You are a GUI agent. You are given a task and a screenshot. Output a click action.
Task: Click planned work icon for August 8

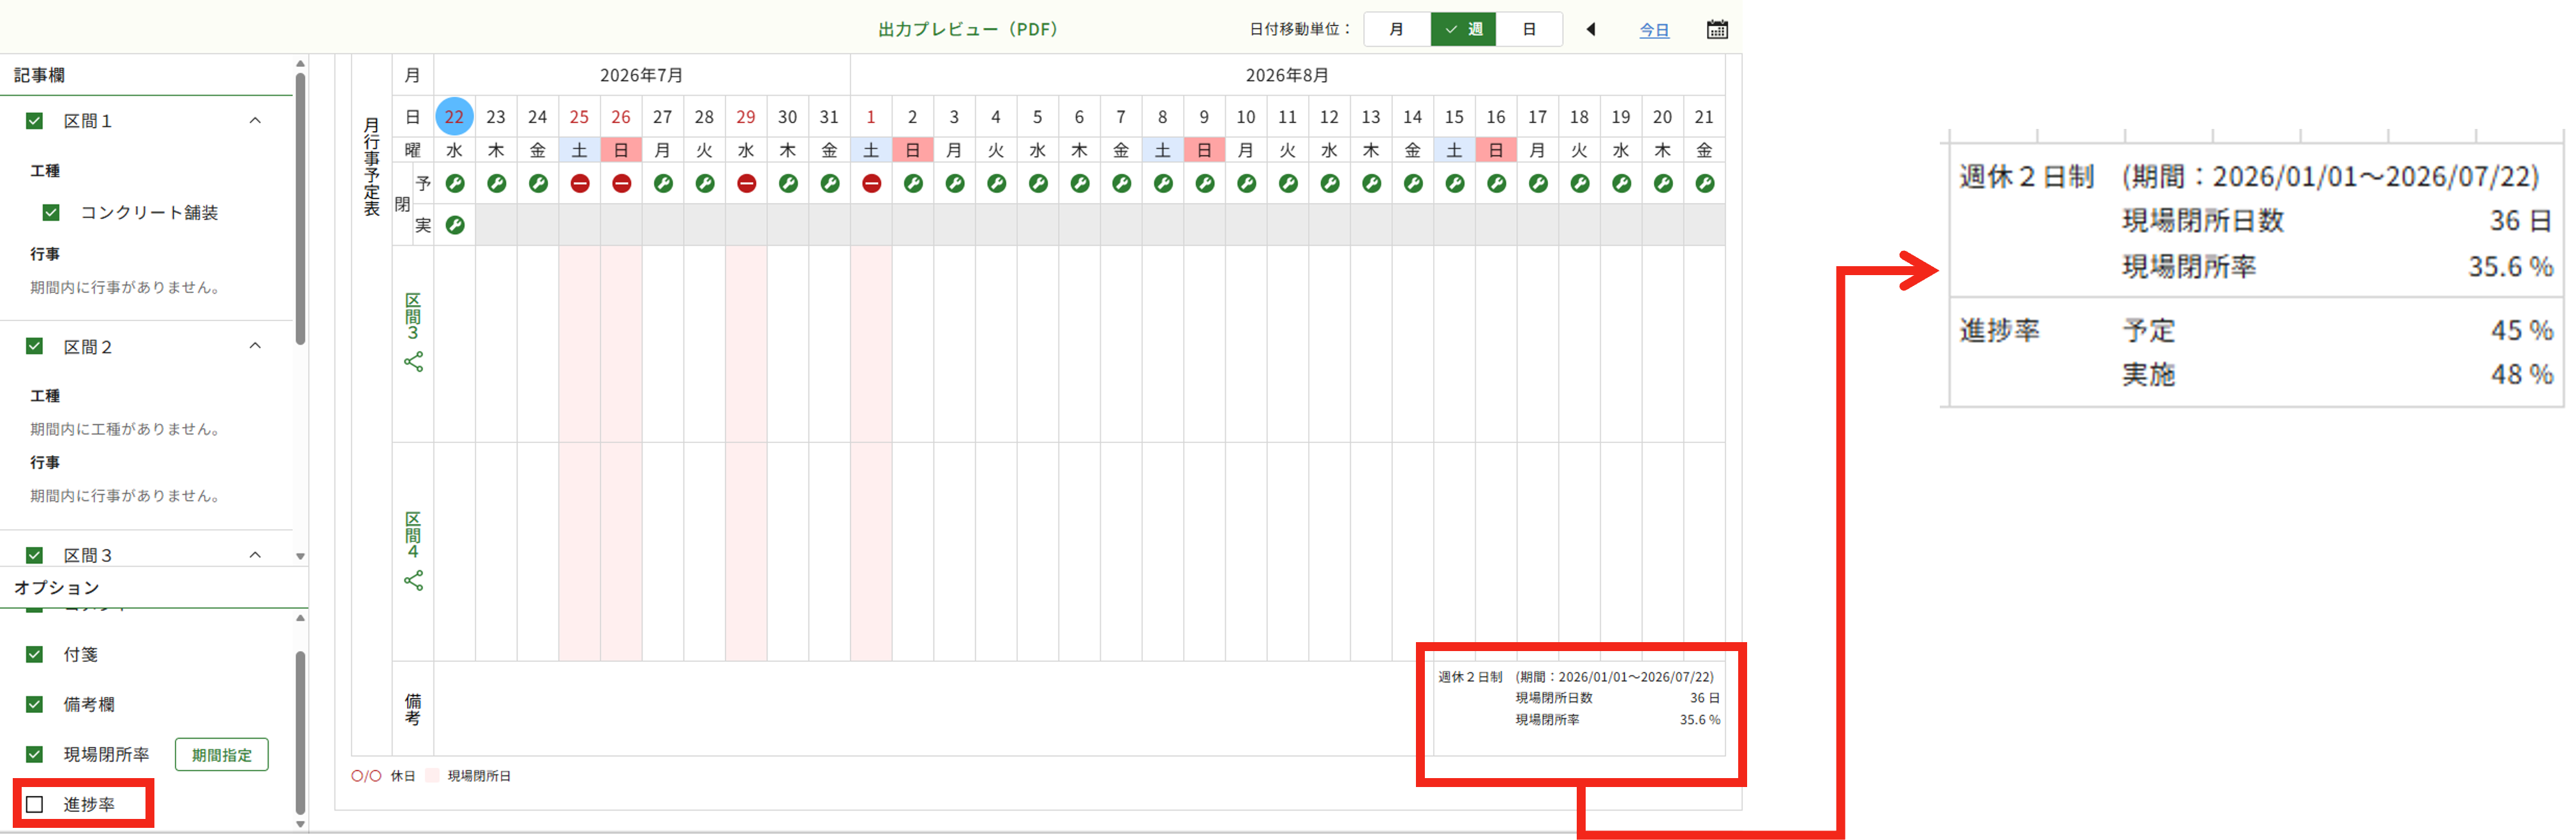coord(1163,183)
